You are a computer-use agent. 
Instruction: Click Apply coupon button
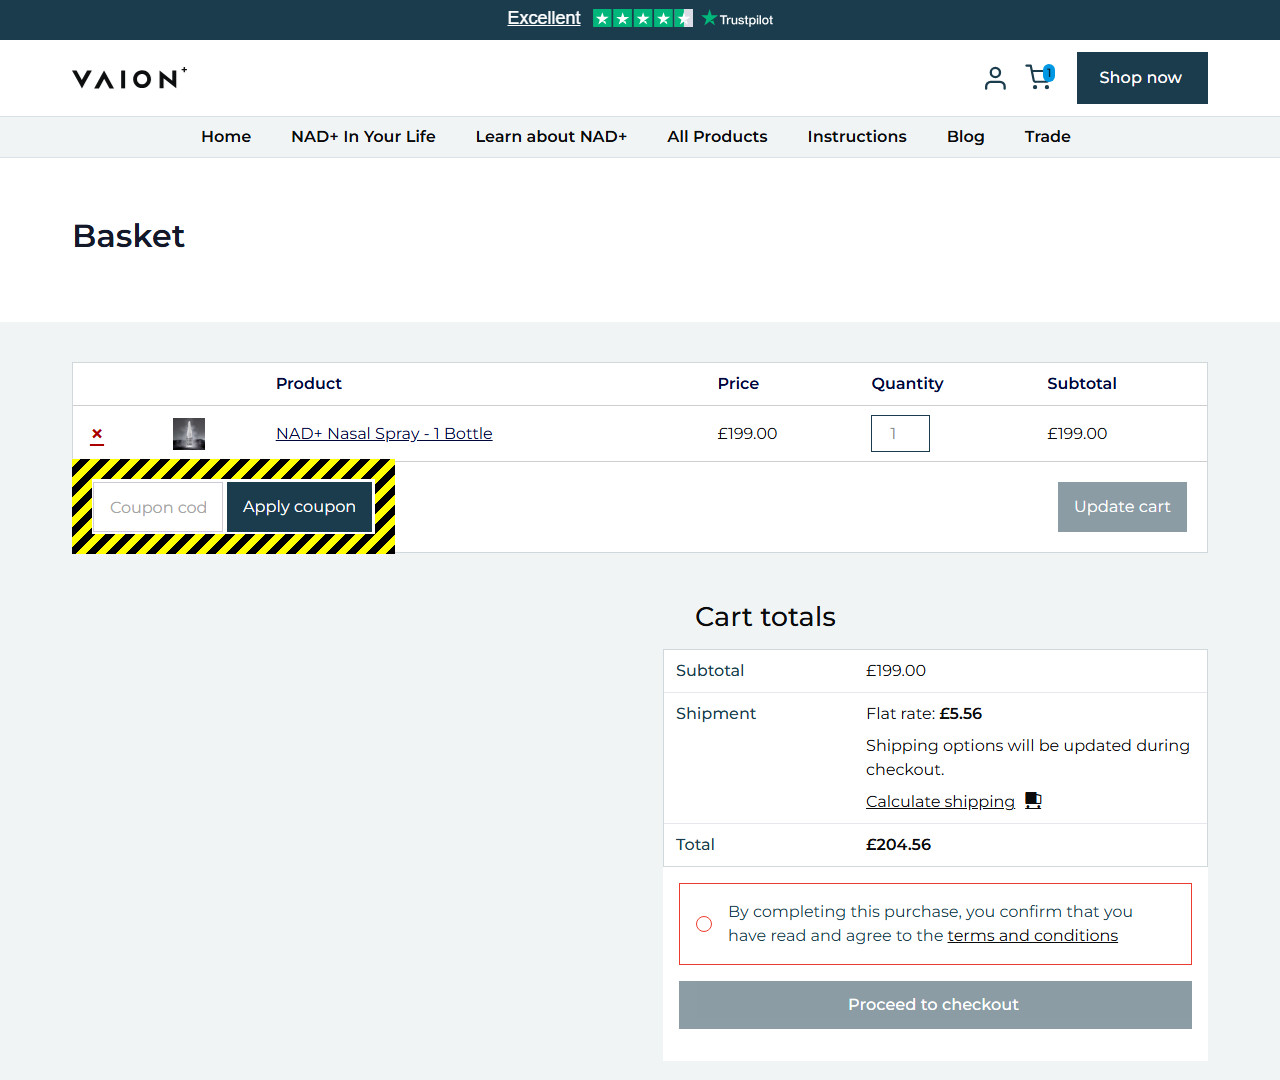click(x=299, y=507)
